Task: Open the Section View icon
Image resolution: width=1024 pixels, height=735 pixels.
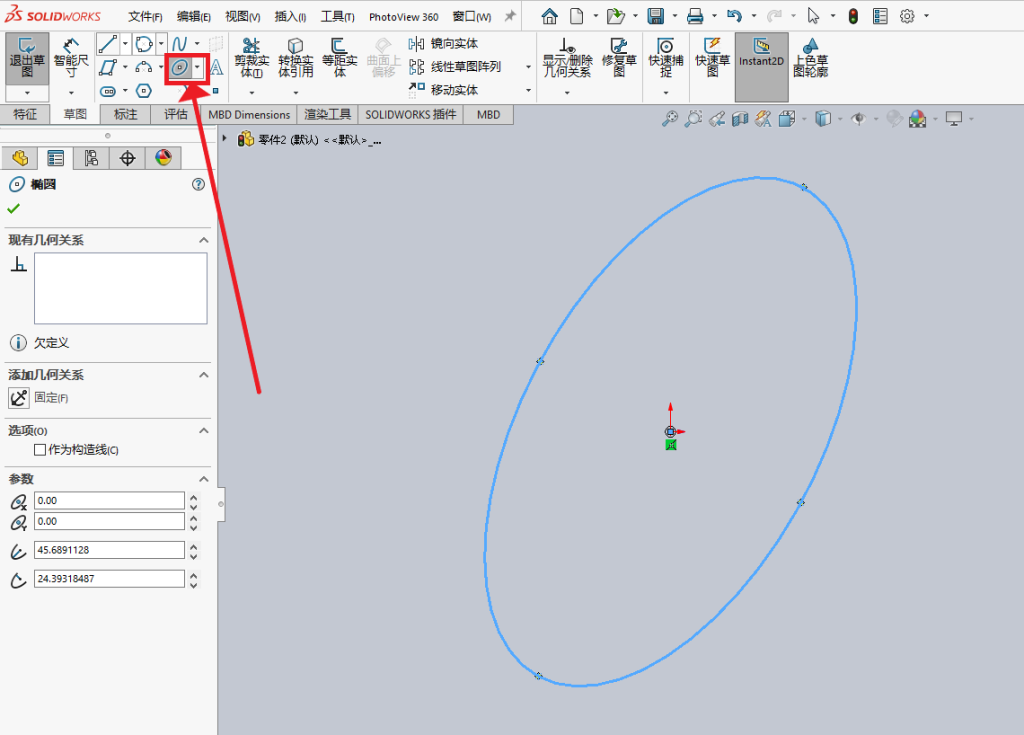Action: click(x=740, y=119)
